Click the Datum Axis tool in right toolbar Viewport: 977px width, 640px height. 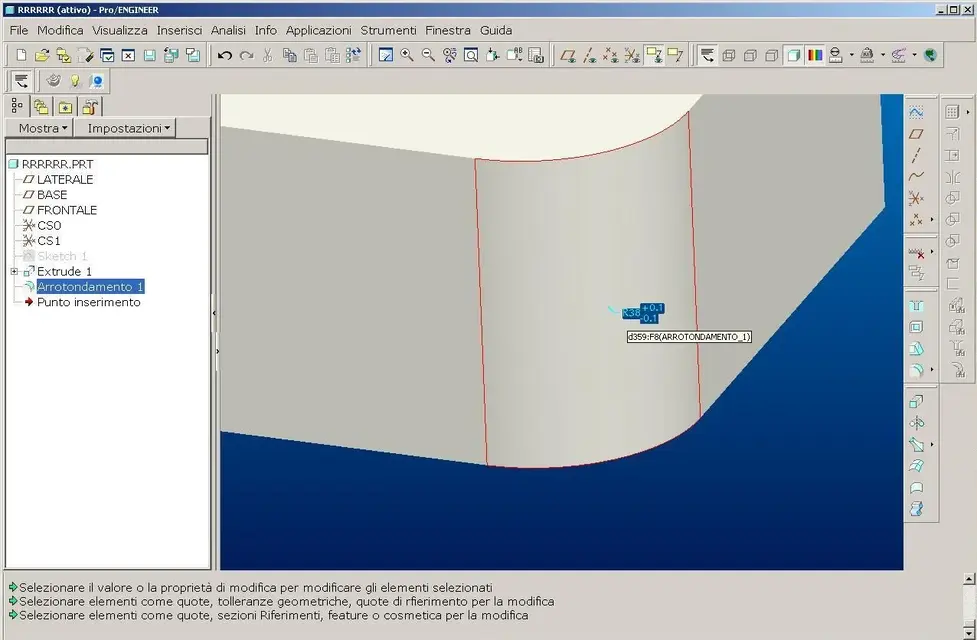tap(916, 155)
